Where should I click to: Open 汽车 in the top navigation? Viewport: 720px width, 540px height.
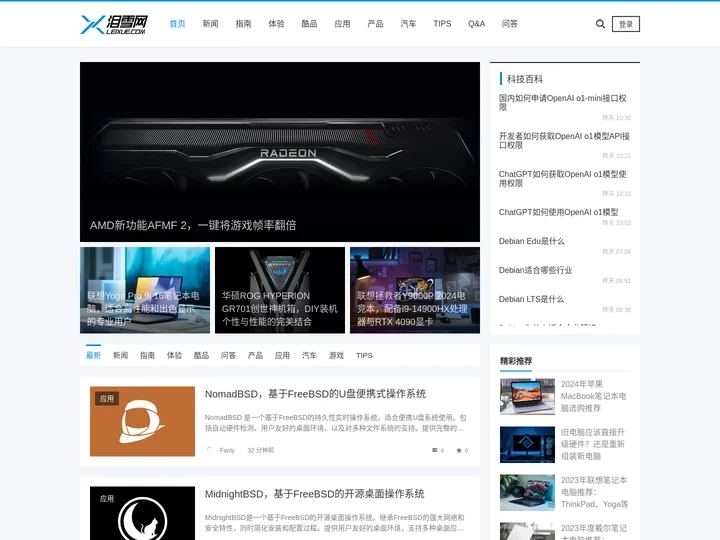tap(409, 24)
